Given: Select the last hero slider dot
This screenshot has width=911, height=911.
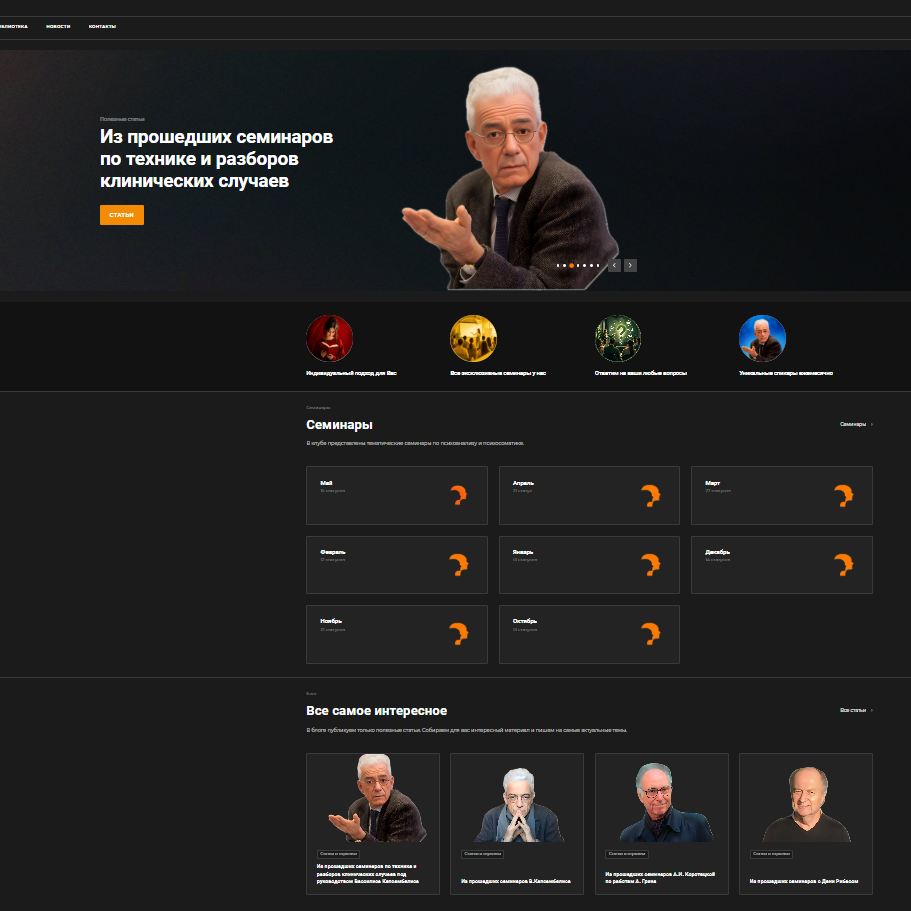Looking at the screenshot, I should (x=598, y=265).
